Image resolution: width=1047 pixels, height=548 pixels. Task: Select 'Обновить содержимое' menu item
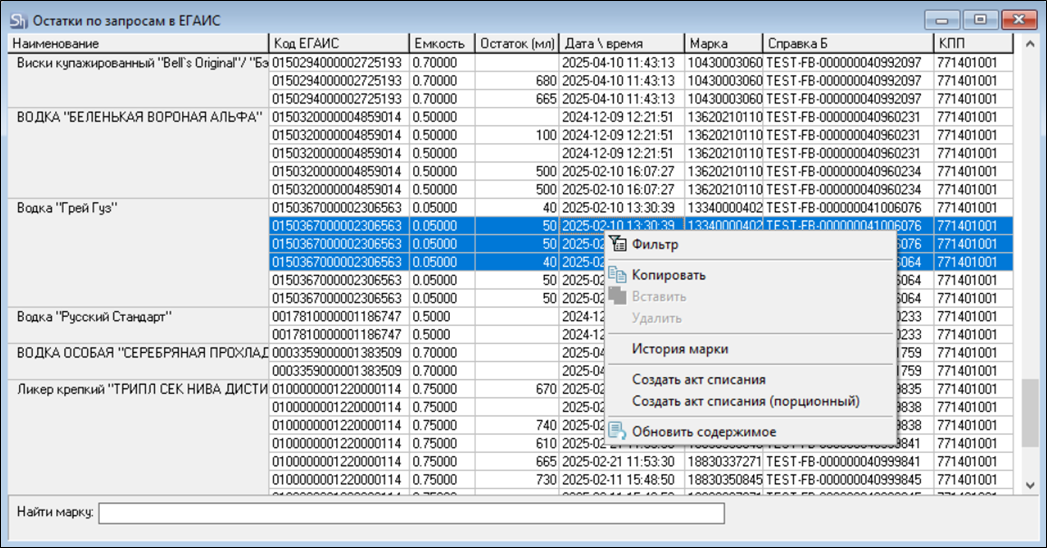[703, 431]
